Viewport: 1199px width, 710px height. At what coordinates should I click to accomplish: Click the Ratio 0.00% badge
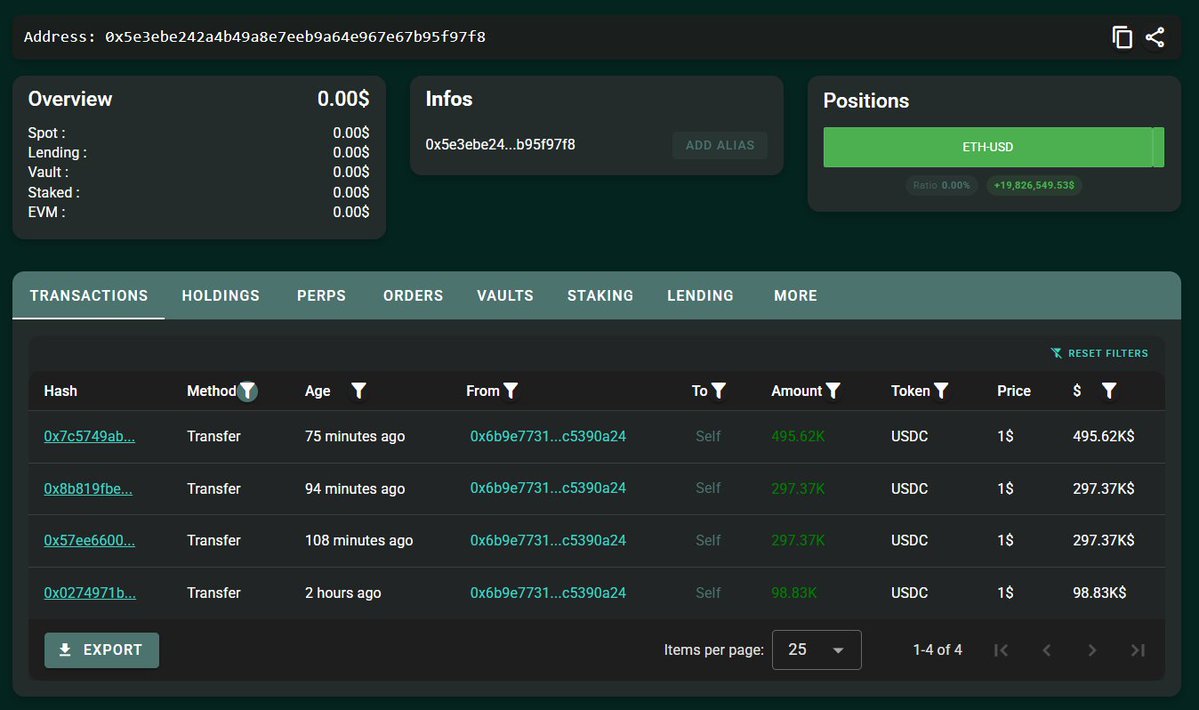pos(941,185)
